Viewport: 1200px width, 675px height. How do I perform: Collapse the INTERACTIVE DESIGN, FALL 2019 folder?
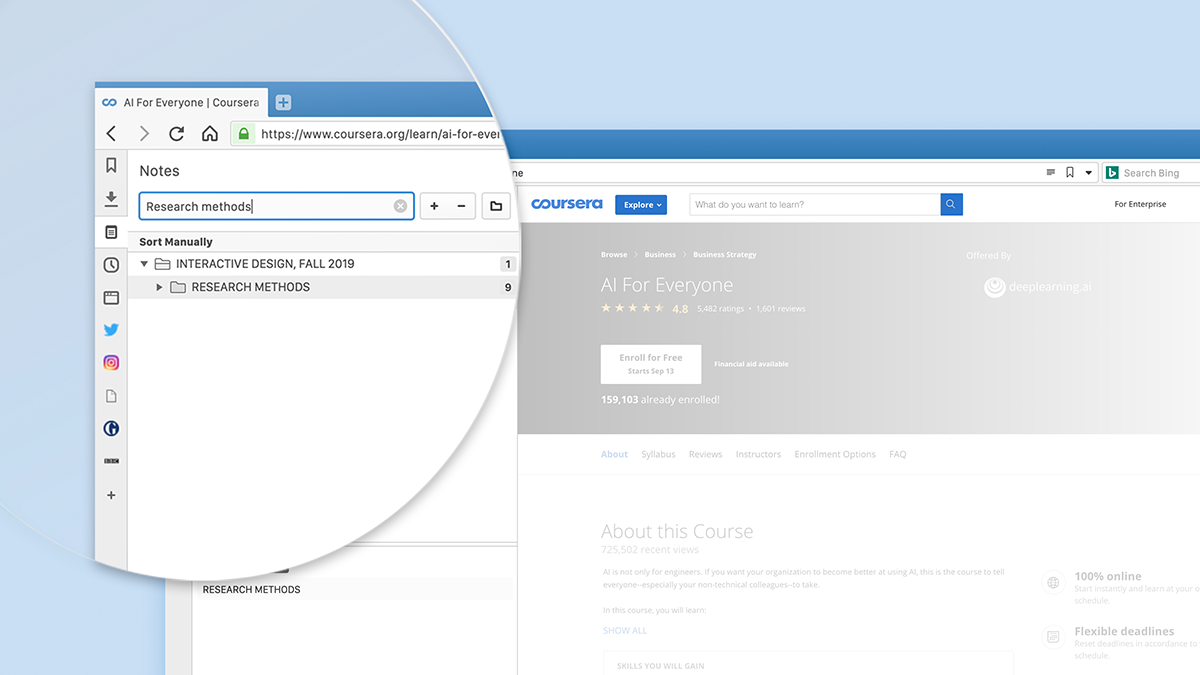point(144,264)
